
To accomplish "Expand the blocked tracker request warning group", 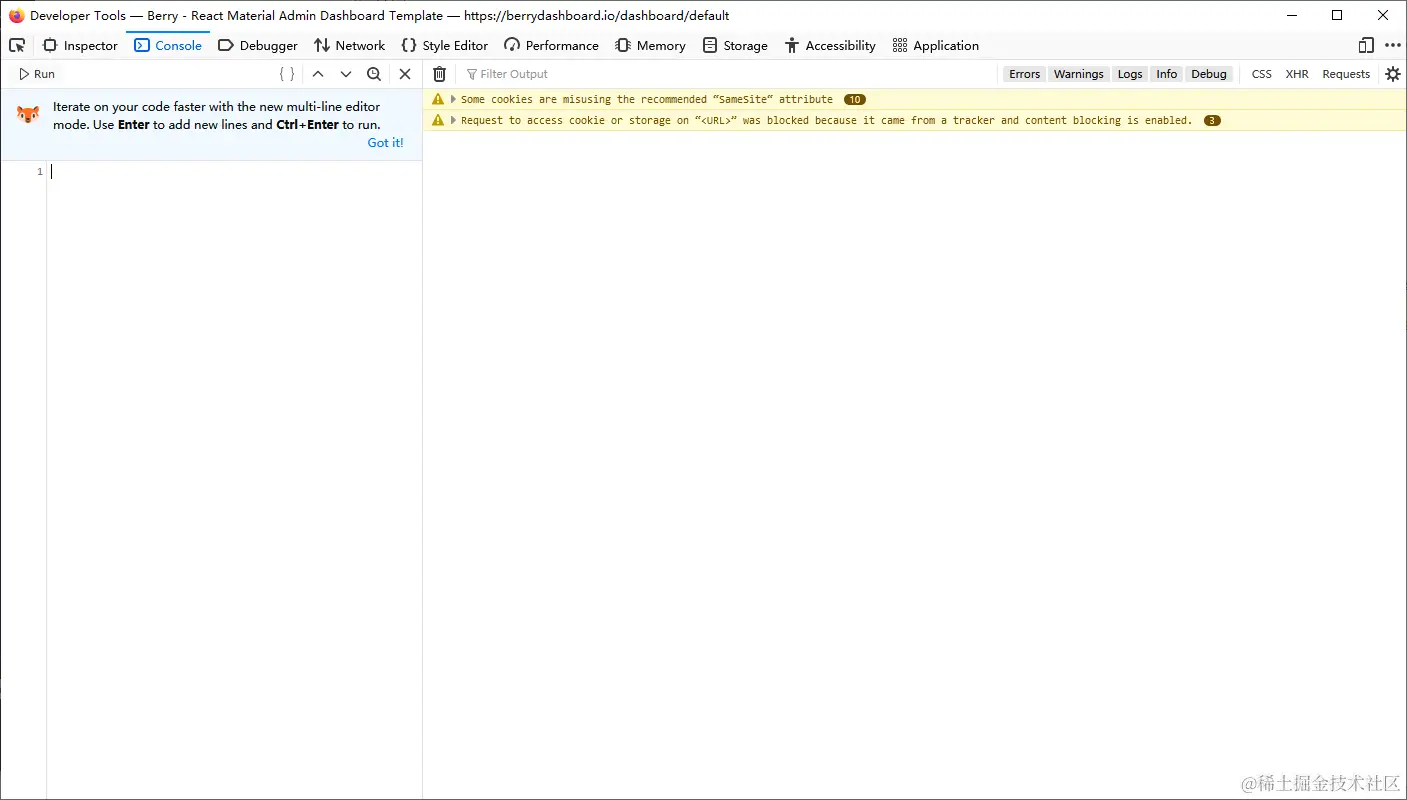I will click(453, 120).
